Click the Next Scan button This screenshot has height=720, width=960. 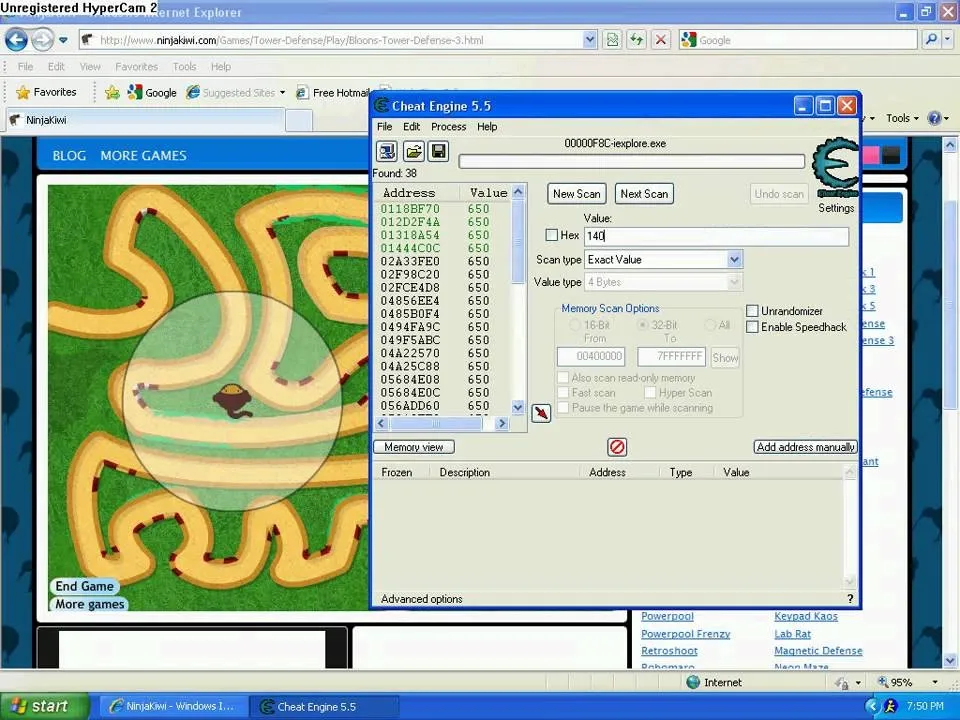point(644,194)
